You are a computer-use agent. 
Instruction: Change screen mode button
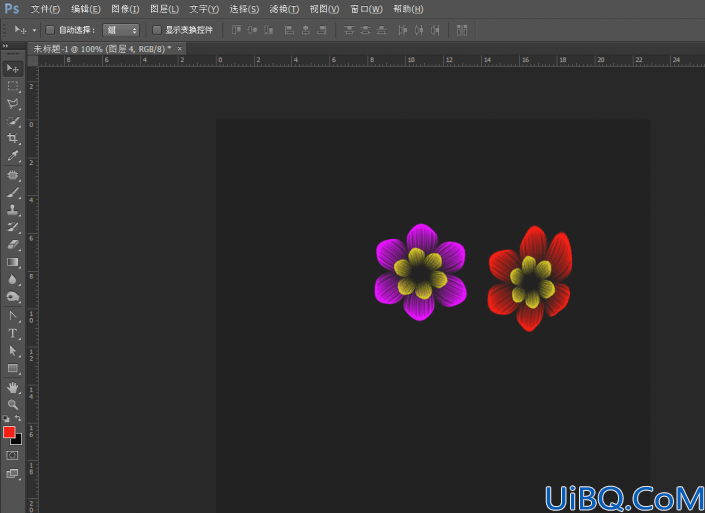13,473
